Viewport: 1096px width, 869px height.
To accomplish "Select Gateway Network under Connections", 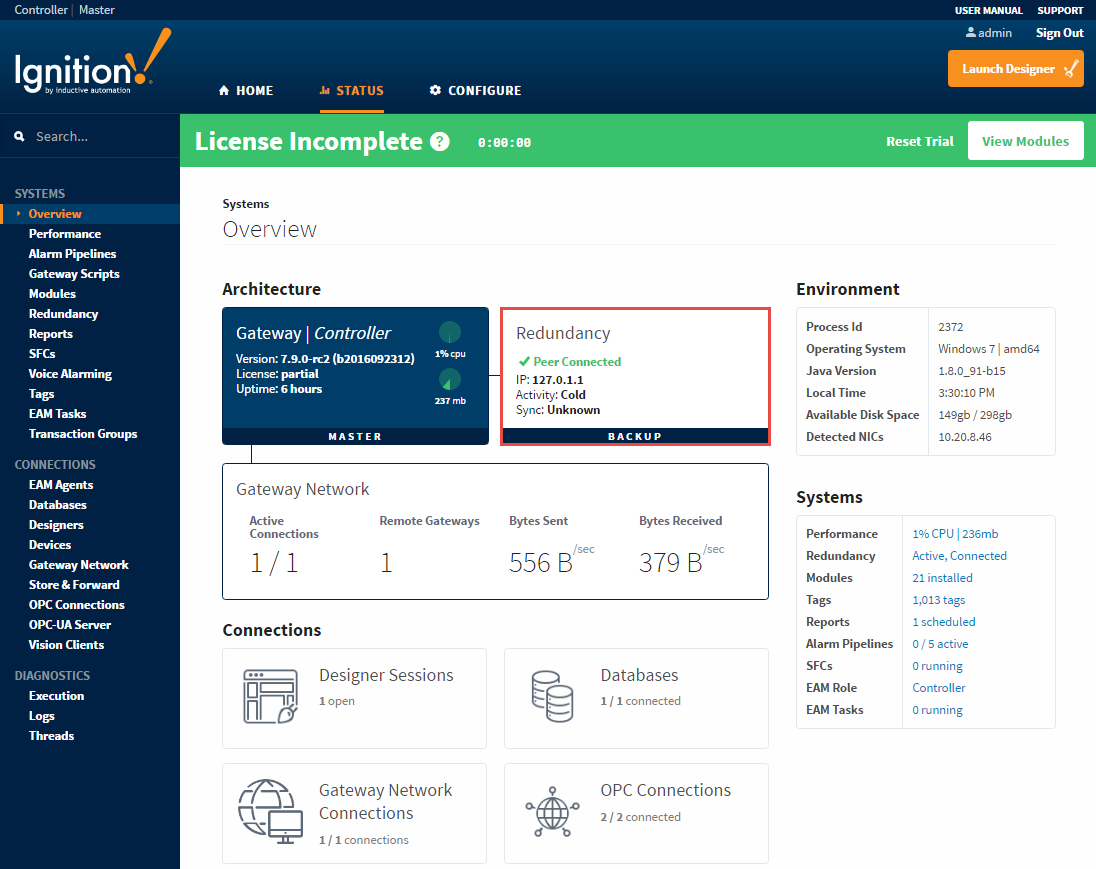I will pyautogui.click(x=78, y=565).
